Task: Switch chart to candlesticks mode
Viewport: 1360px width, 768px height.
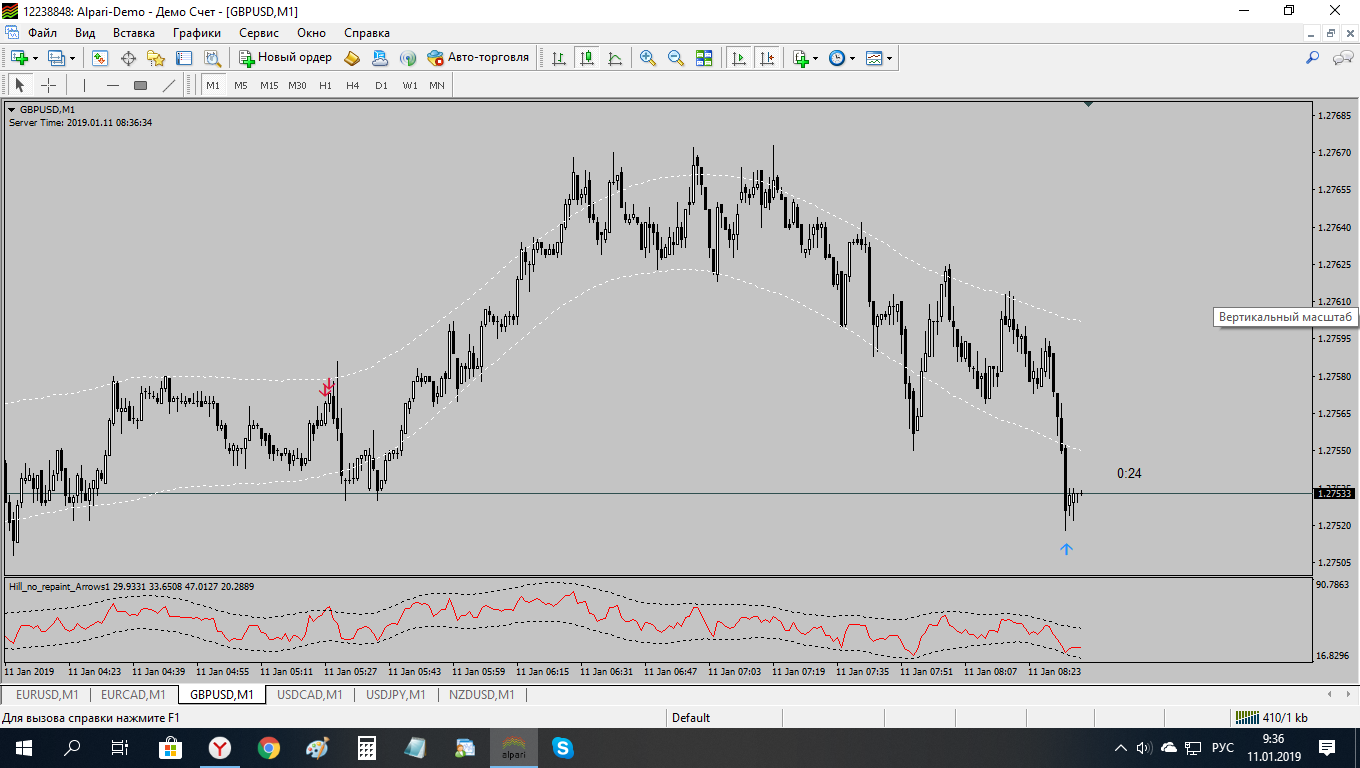Action: tap(587, 58)
